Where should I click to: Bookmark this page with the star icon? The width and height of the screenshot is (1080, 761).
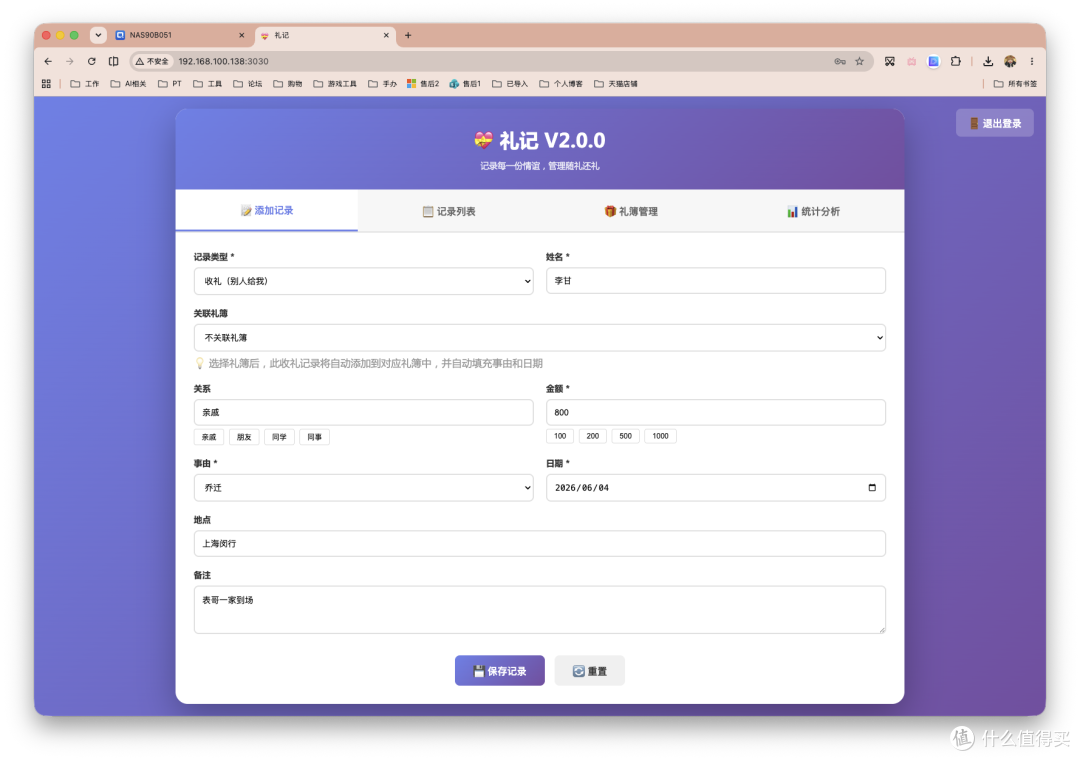[860, 61]
